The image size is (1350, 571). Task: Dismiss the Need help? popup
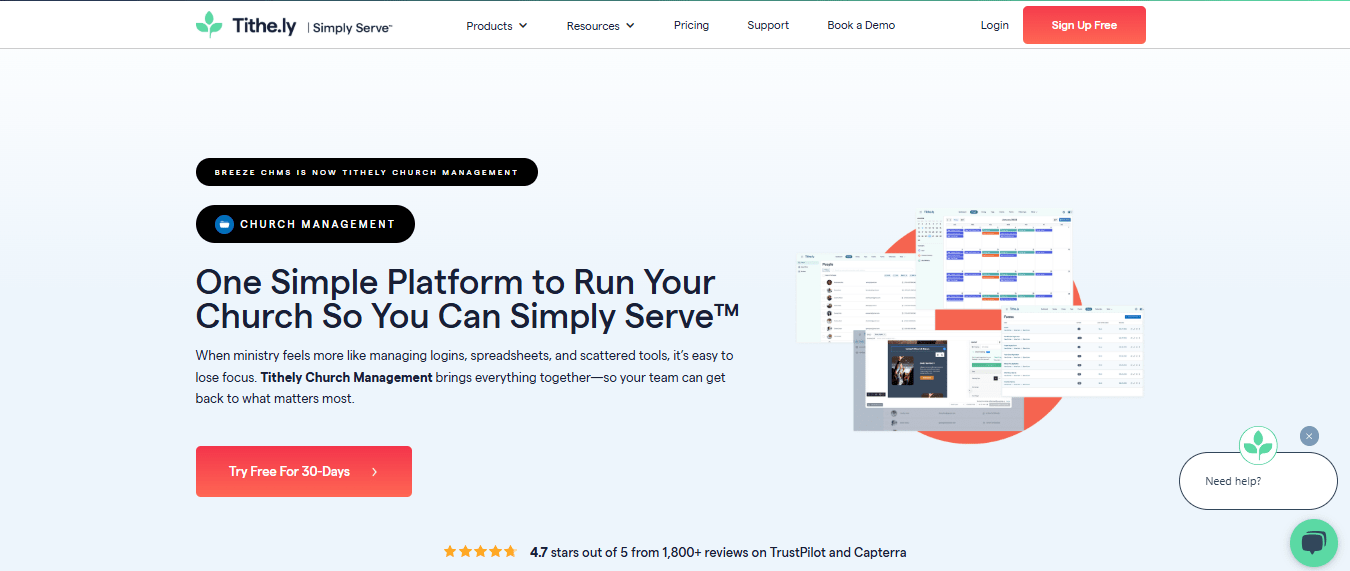tap(1310, 436)
